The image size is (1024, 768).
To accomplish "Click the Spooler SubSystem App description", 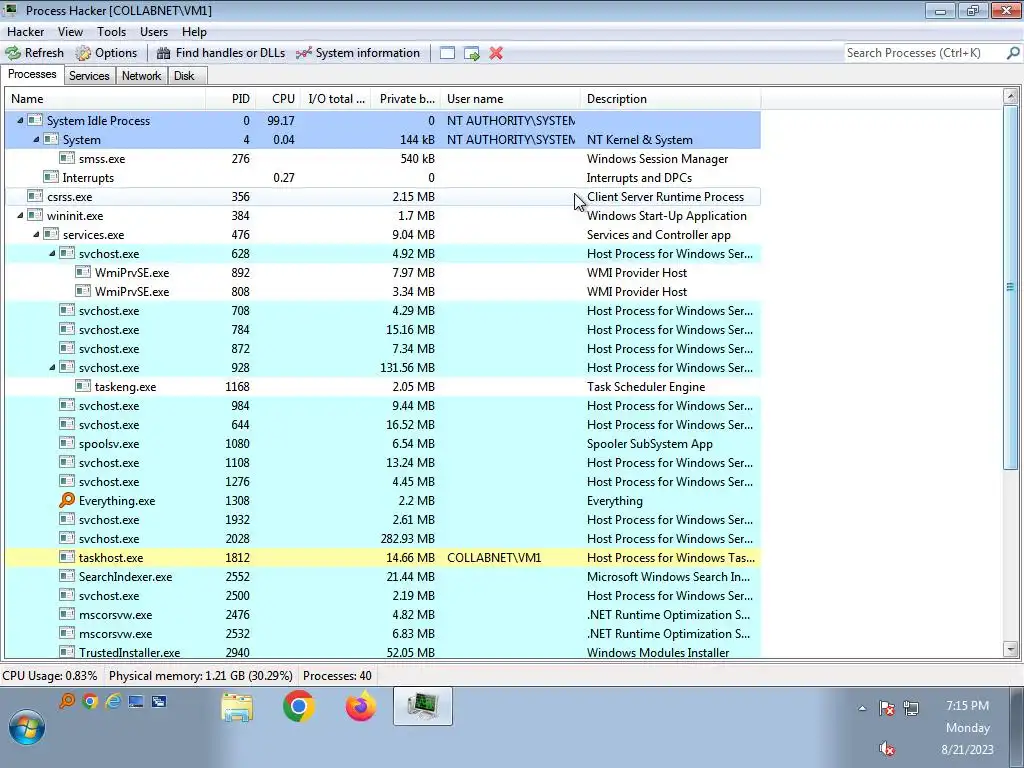I will (x=649, y=443).
